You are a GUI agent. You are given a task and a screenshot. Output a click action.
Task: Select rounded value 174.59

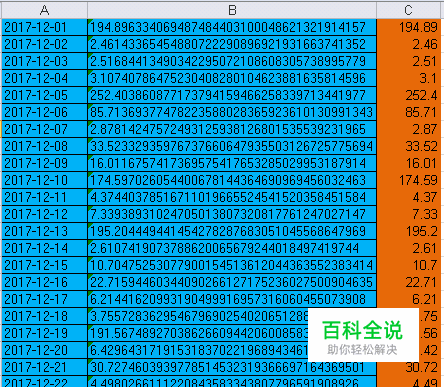point(408,180)
